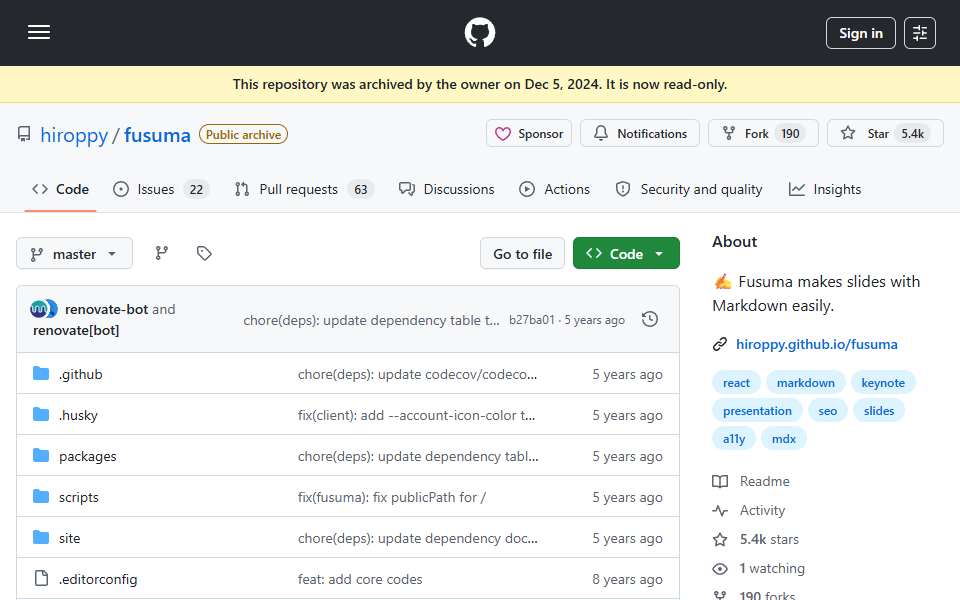Open appearance settings sliders icon
This screenshot has width=960, height=600.
tap(920, 33)
